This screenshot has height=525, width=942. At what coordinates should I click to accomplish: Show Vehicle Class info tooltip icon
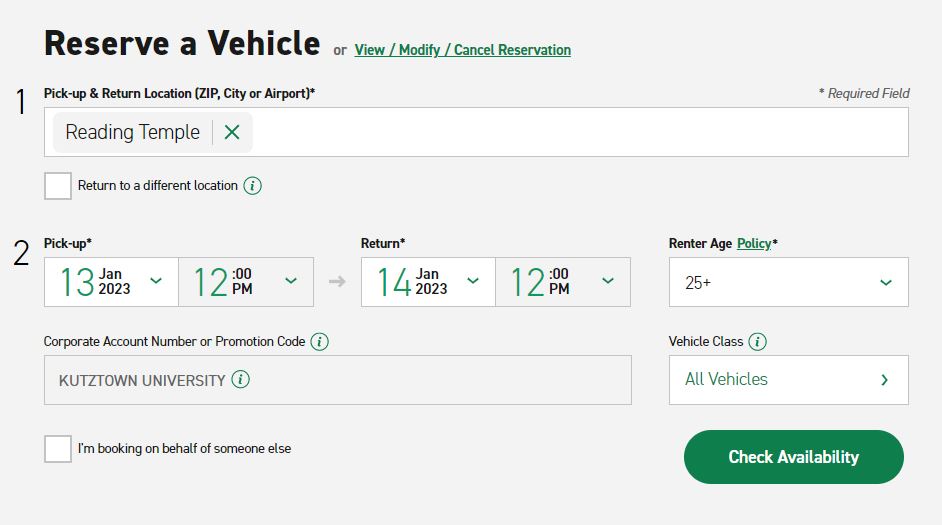[757, 342]
